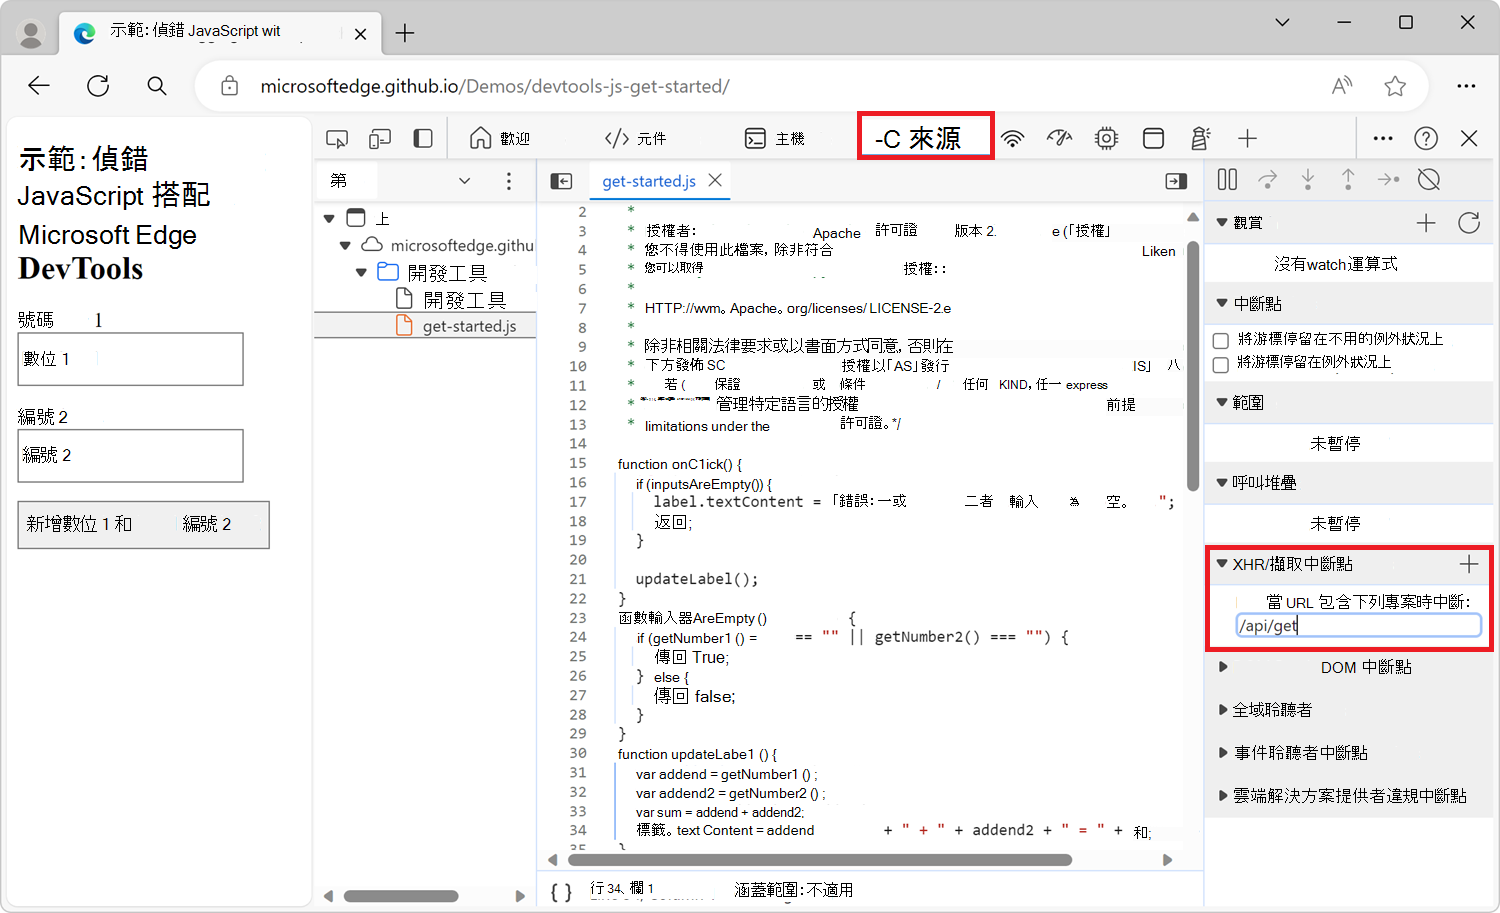Open a new browser tab

(405, 33)
